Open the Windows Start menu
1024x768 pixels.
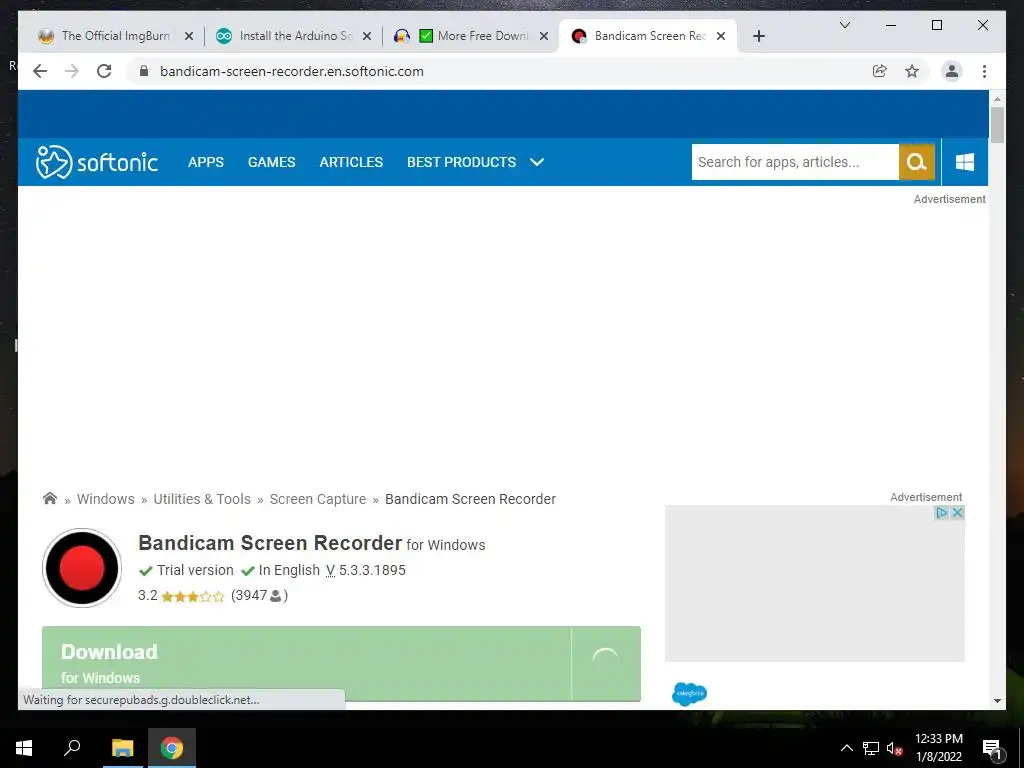(24, 748)
